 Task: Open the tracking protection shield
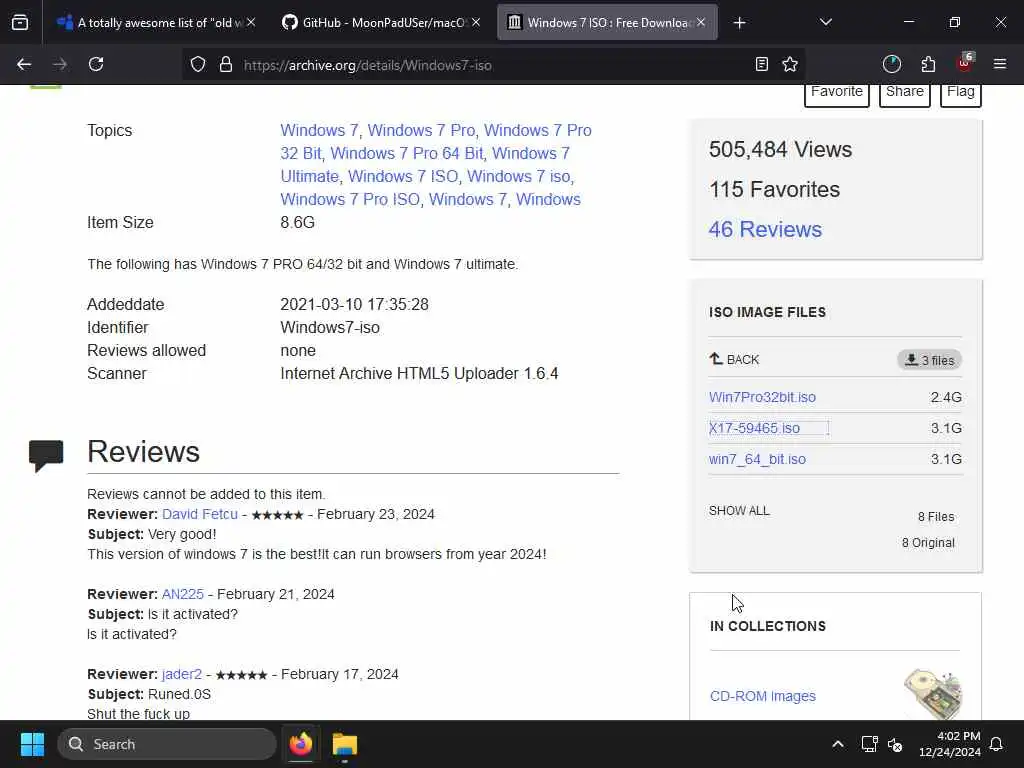click(x=198, y=64)
